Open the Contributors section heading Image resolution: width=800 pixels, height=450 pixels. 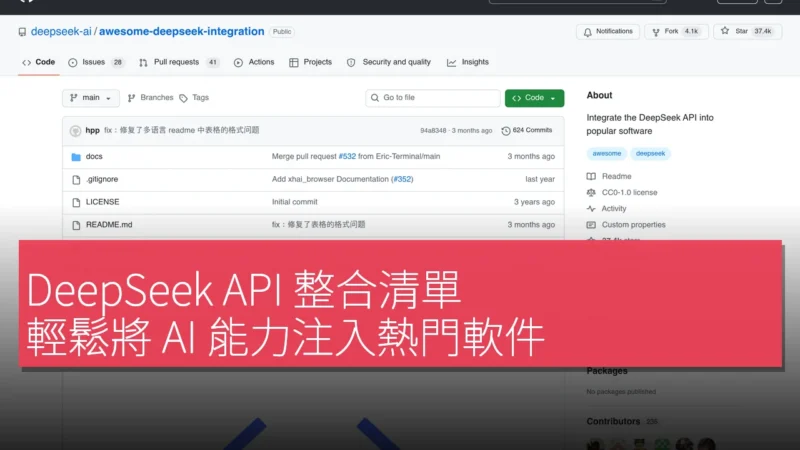613,422
